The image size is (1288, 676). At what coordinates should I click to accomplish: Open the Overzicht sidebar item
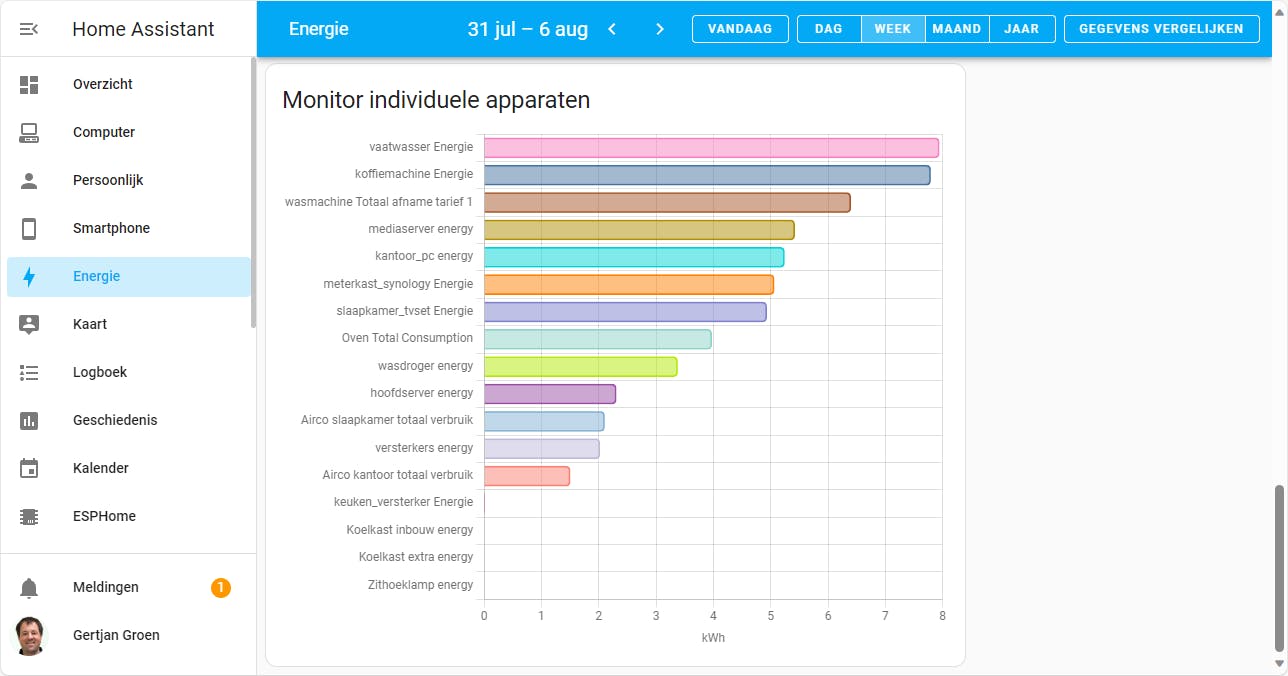coord(129,85)
